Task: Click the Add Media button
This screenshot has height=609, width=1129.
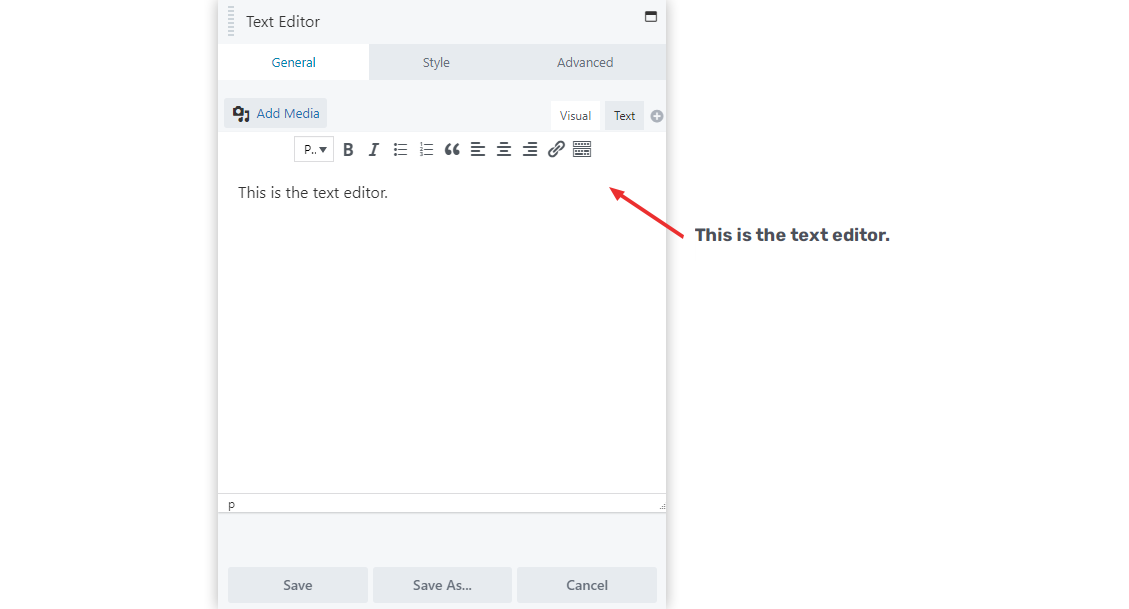Action: pyautogui.click(x=276, y=114)
